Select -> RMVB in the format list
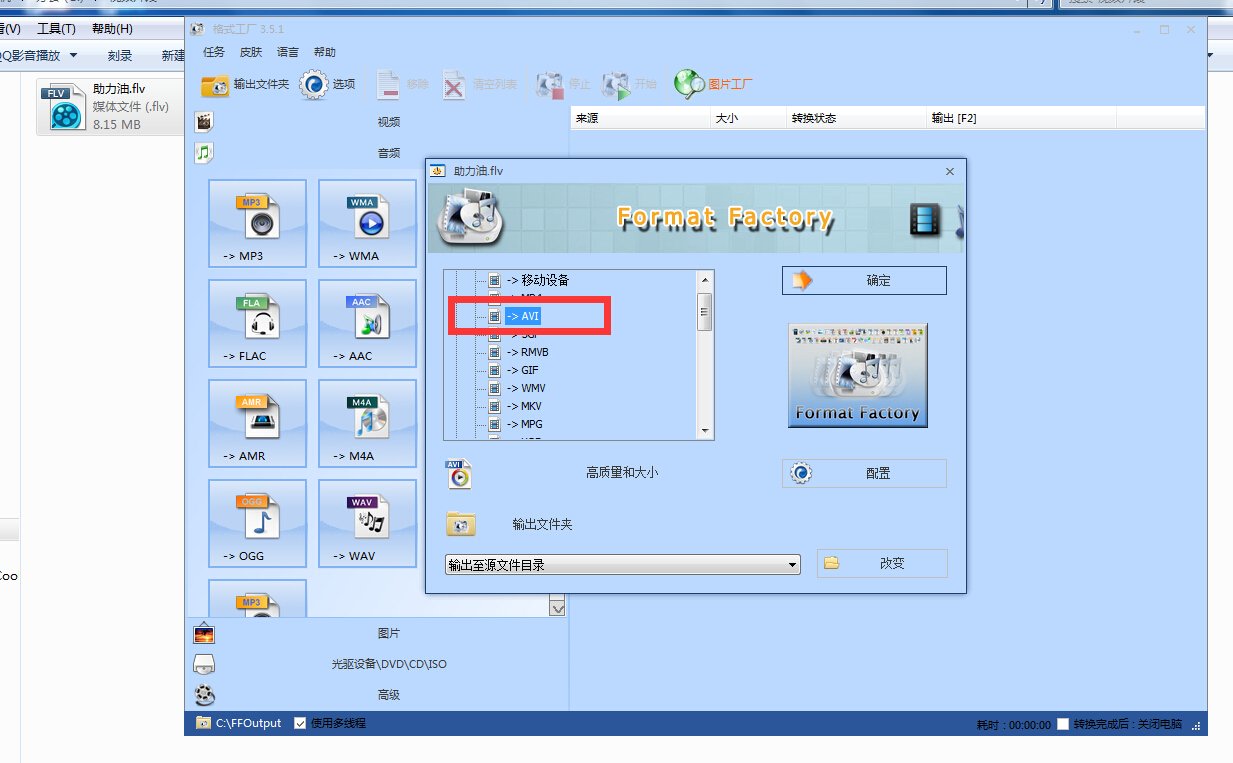 point(534,352)
